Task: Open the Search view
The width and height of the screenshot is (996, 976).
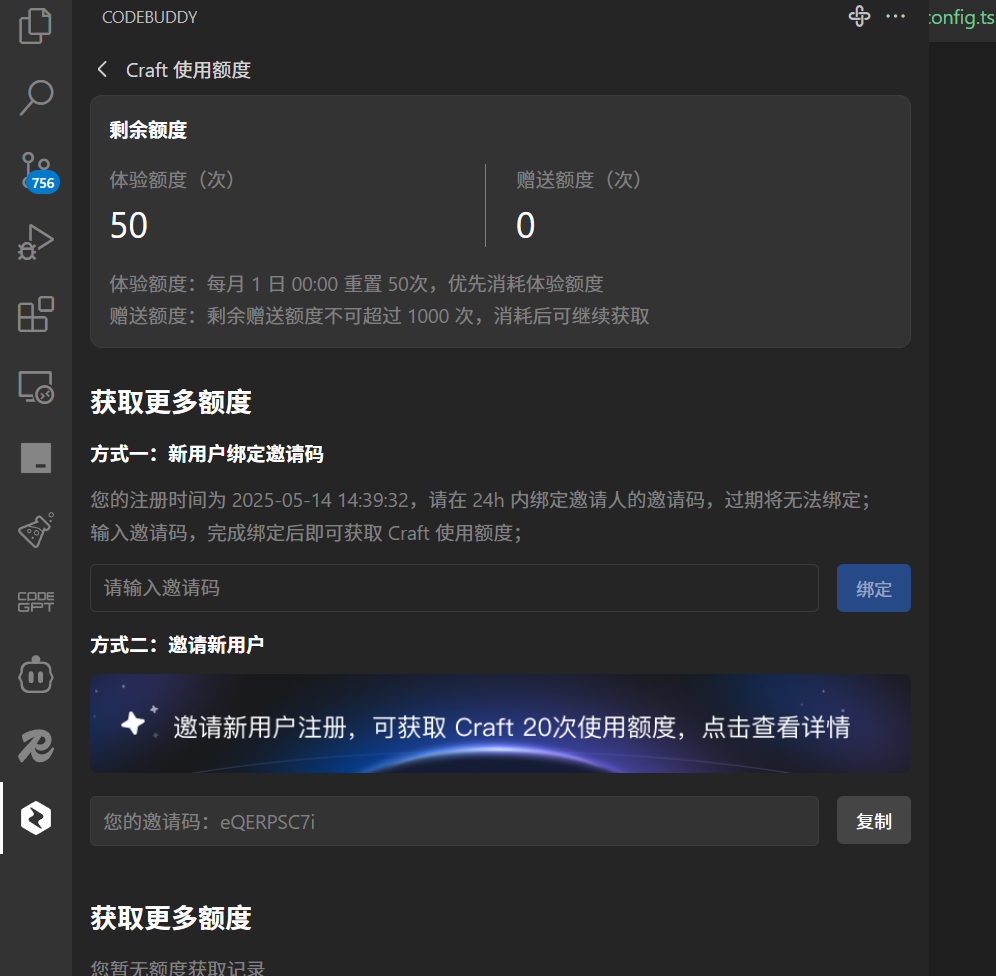Action: tap(36, 97)
